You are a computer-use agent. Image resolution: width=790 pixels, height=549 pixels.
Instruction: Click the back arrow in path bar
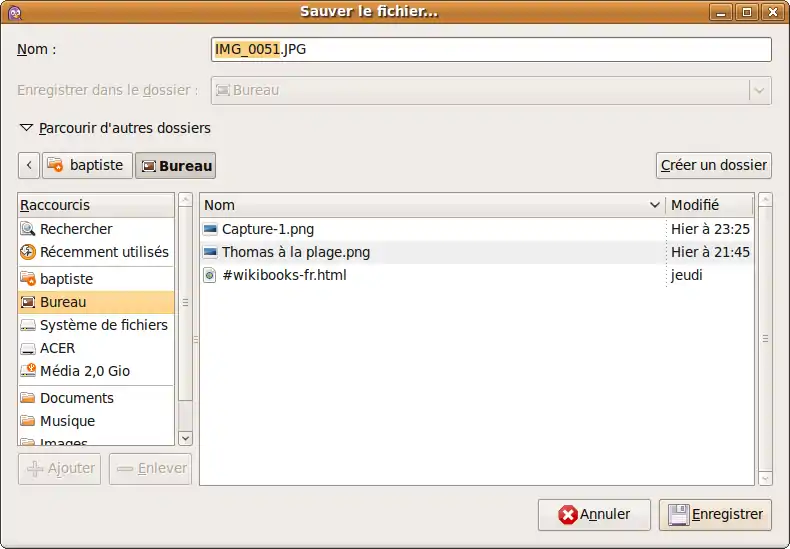[29, 165]
